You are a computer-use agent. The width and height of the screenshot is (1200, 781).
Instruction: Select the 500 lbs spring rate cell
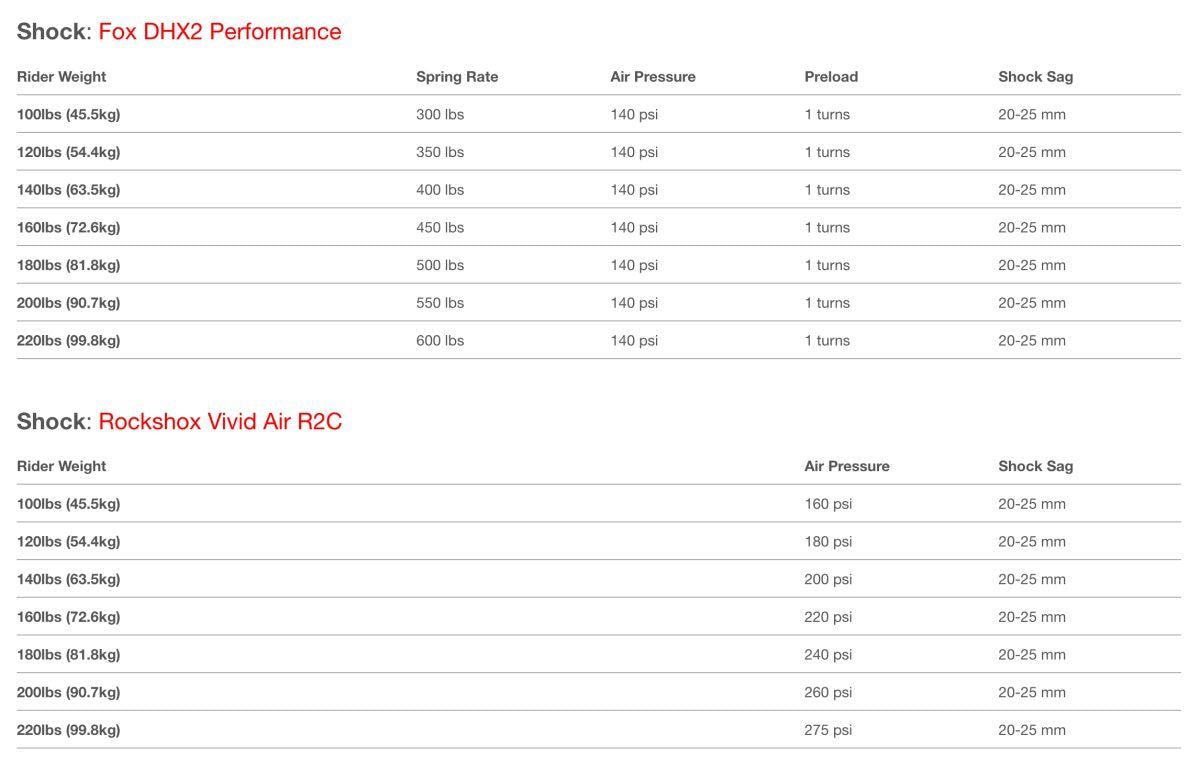coord(440,266)
